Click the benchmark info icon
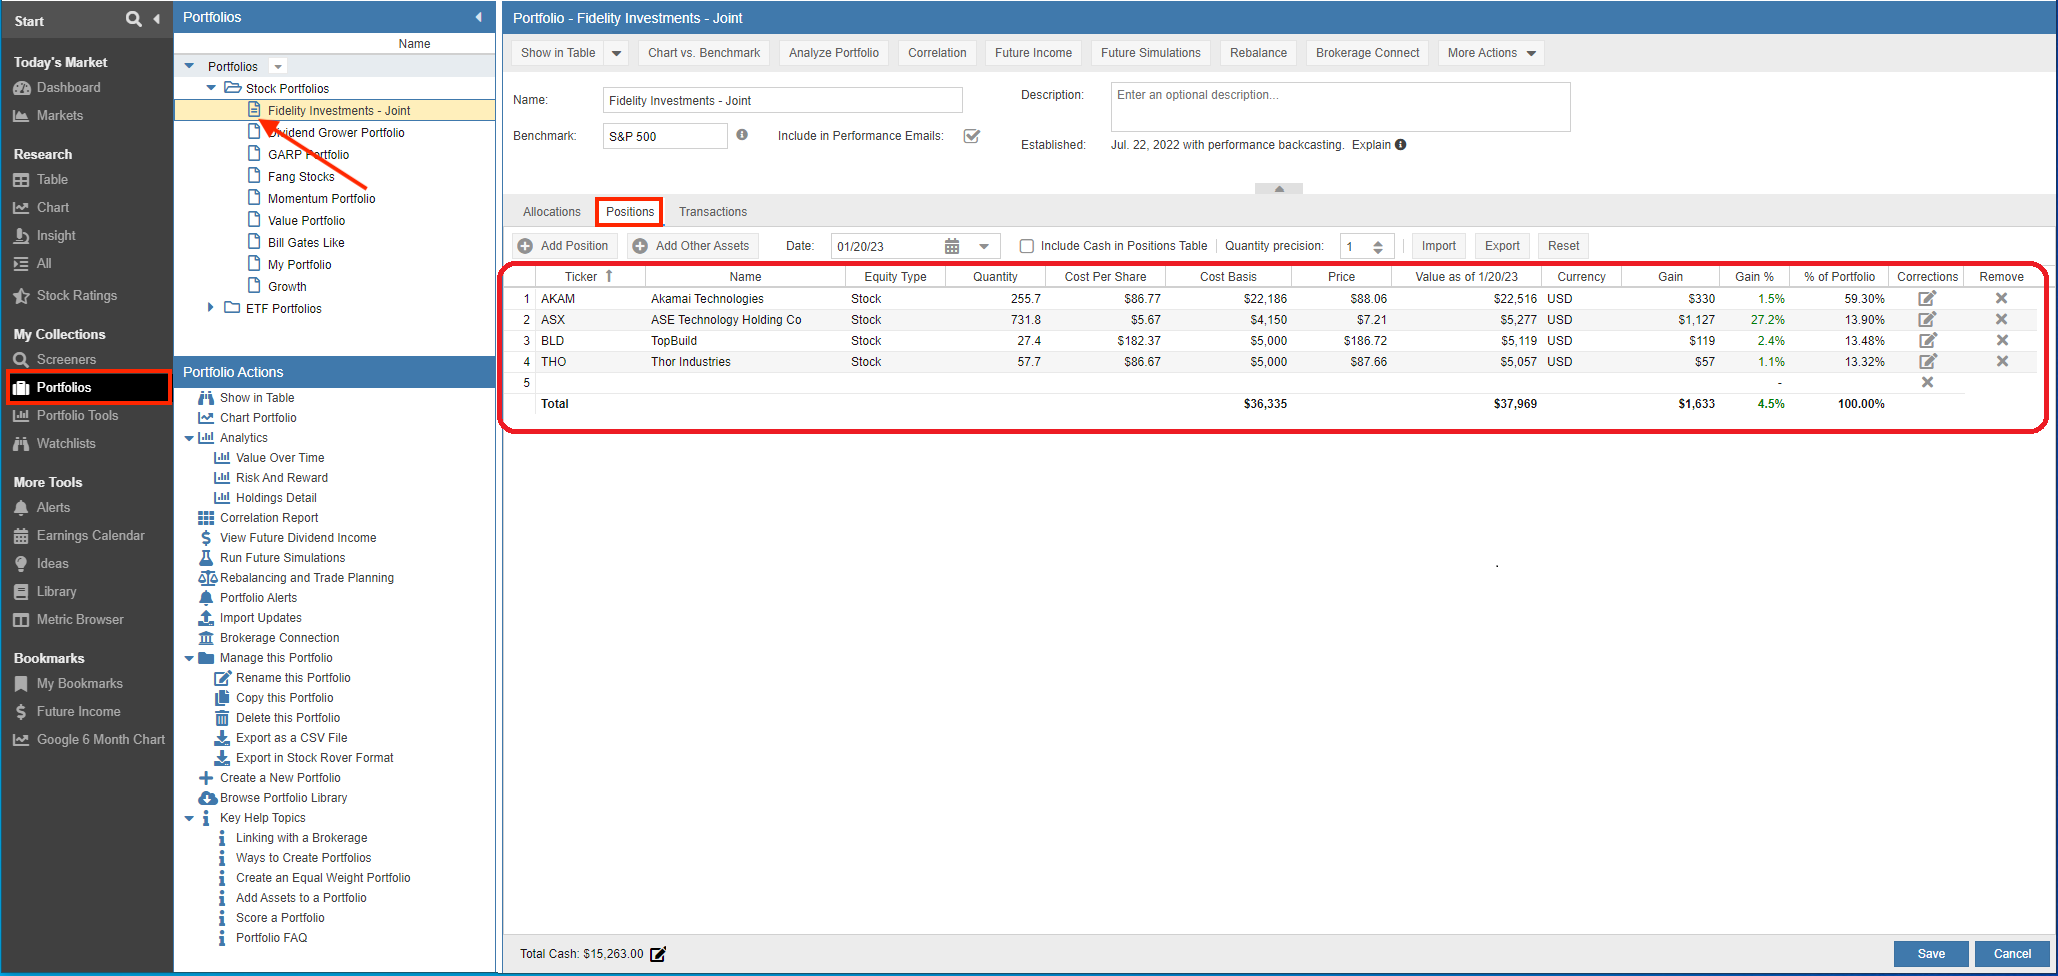The height and width of the screenshot is (976, 2058). (742, 135)
